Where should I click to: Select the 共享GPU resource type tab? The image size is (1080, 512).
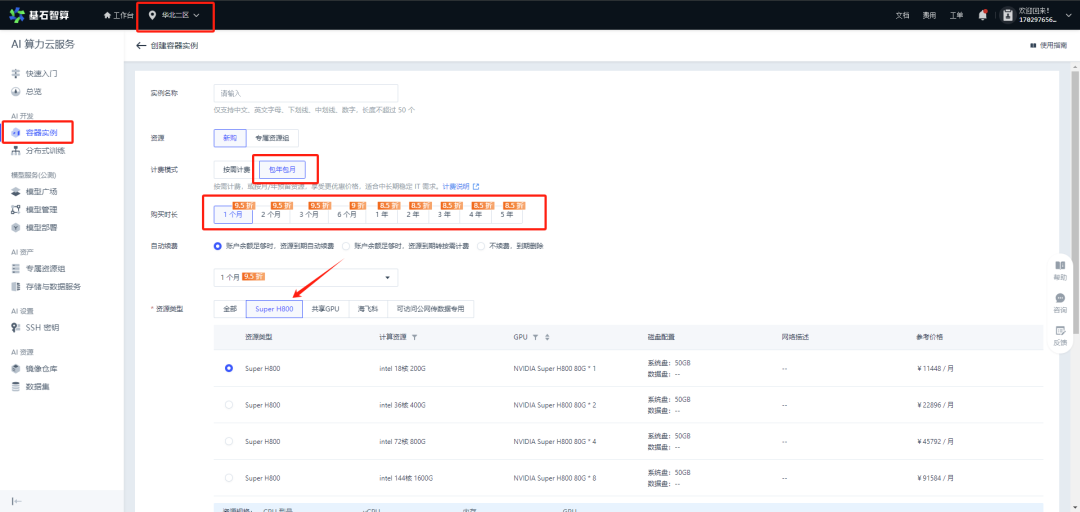(326, 309)
